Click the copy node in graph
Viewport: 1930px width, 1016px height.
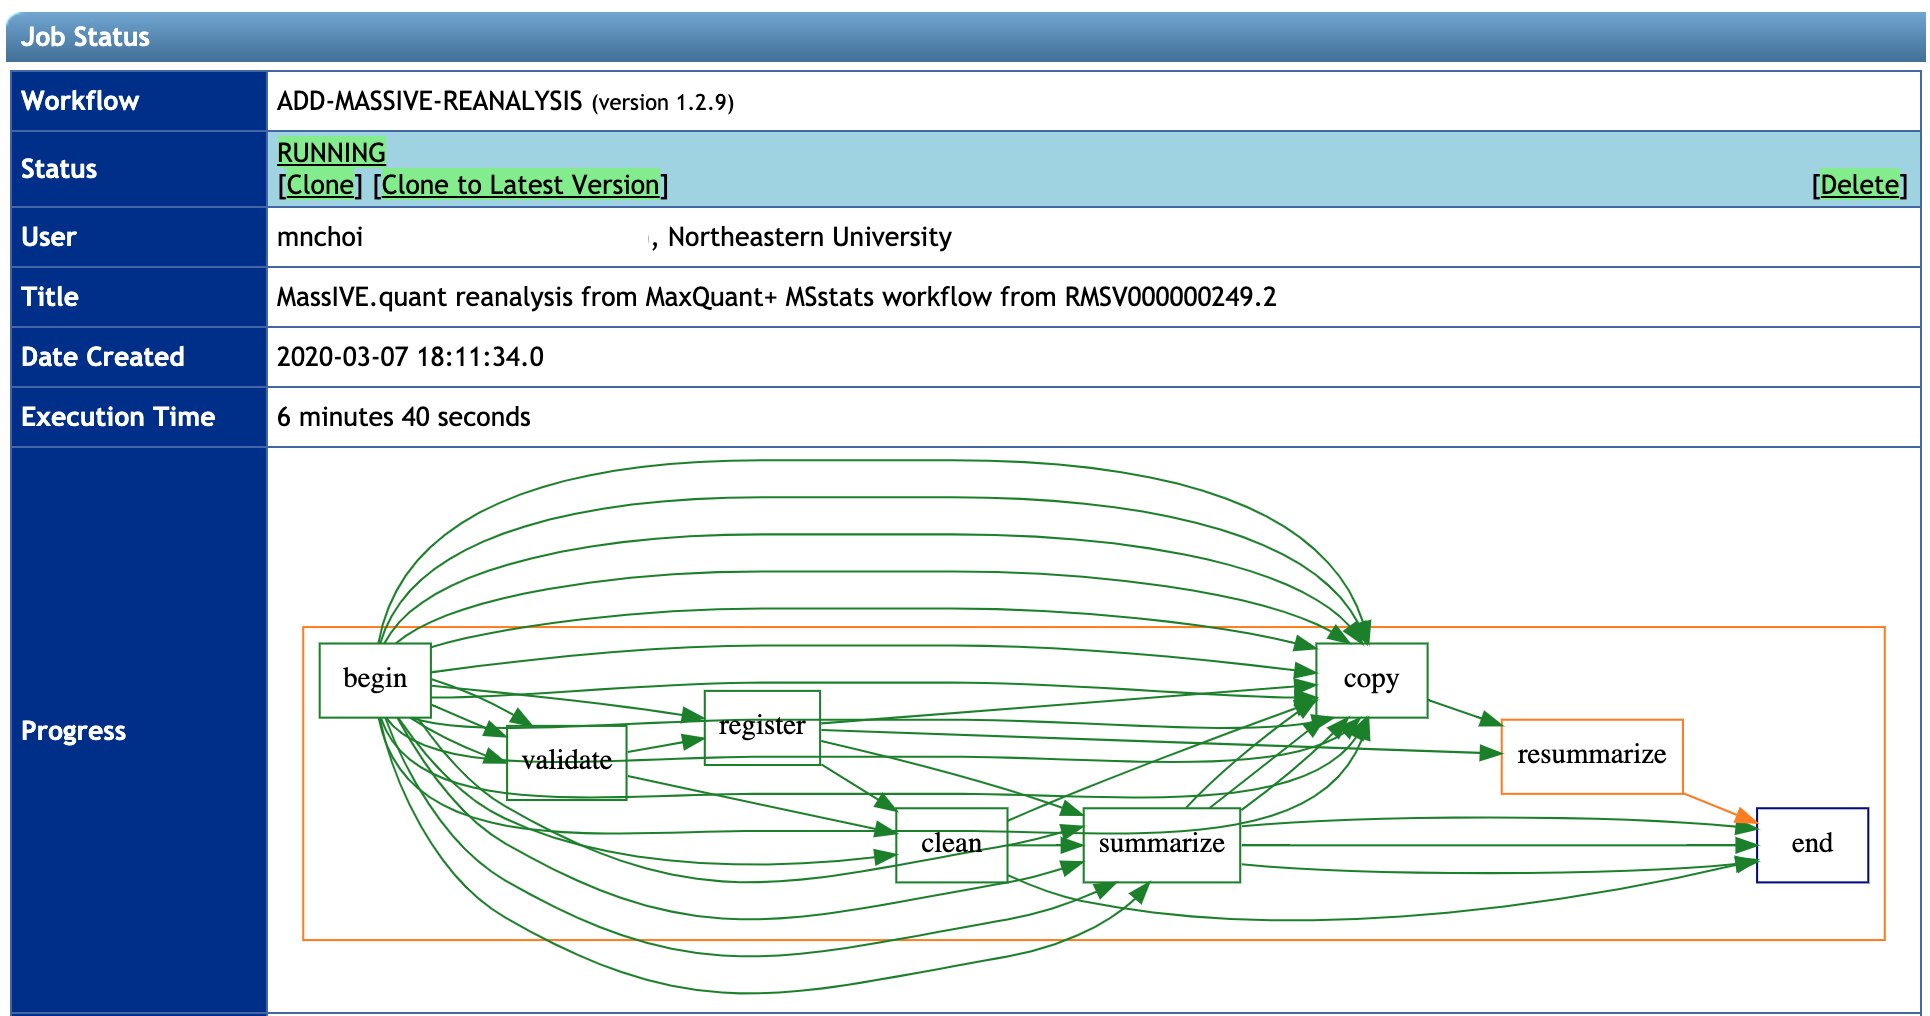click(1371, 680)
